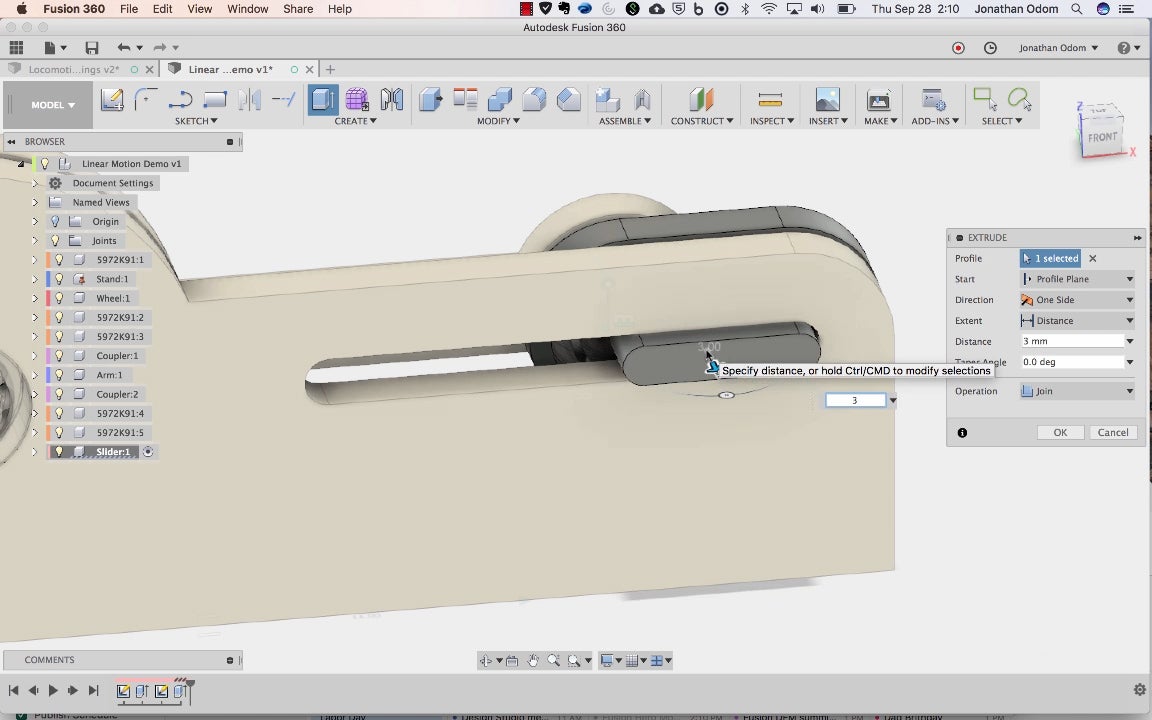This screenshot has height=720, width=1152.
Task: Show the Origin folder via bulb
Action: pos(55,221)
